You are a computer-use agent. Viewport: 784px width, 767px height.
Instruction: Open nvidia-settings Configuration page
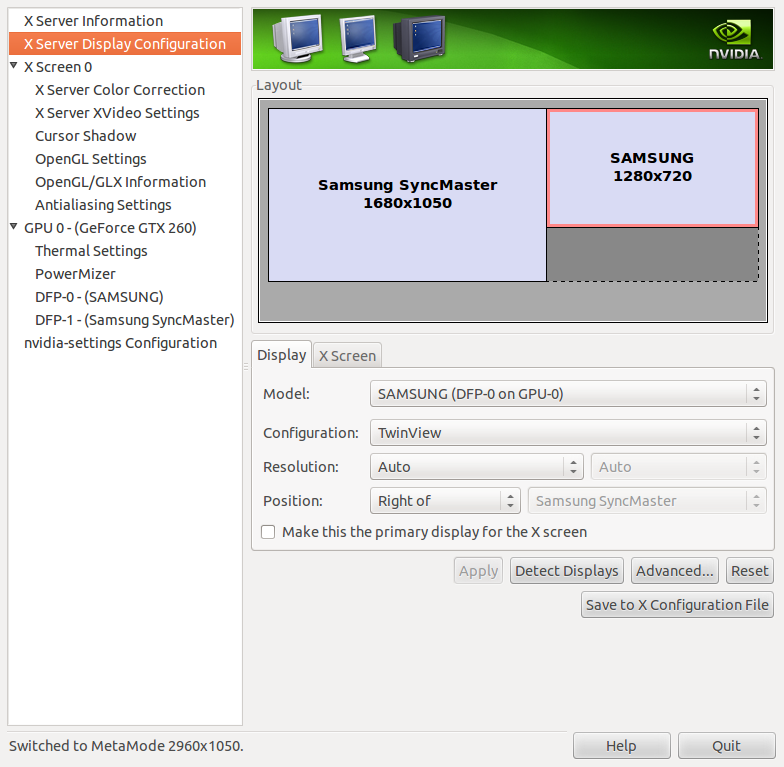pyautogui.click(x=120, y=343)
